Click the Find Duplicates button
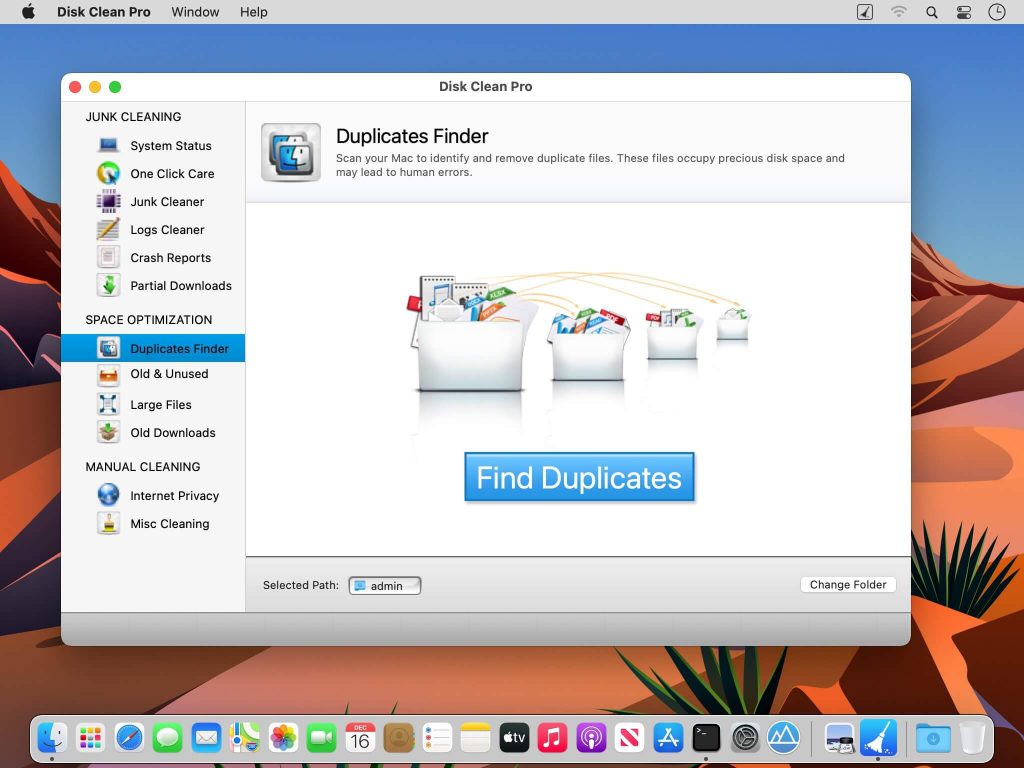Viewport: 1024px width, 768px height. tap(579, 478)
